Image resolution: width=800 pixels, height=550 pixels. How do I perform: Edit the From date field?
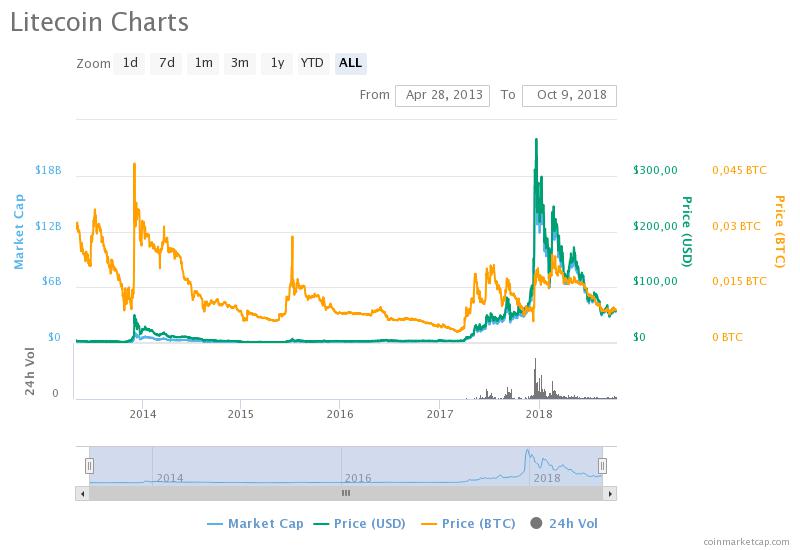(x=442, y=95)
